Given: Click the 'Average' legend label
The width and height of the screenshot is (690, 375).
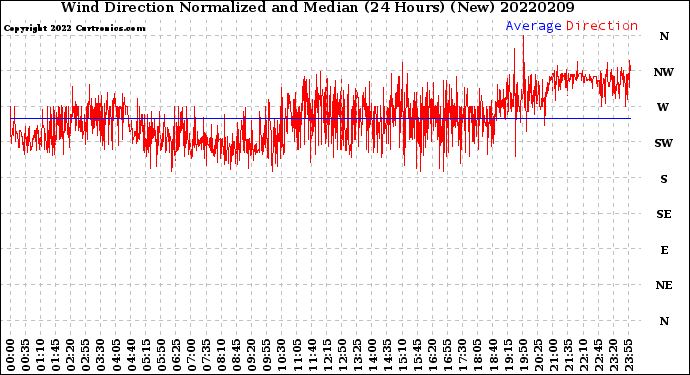Looking at the screenshot, I should coord(533,26).
